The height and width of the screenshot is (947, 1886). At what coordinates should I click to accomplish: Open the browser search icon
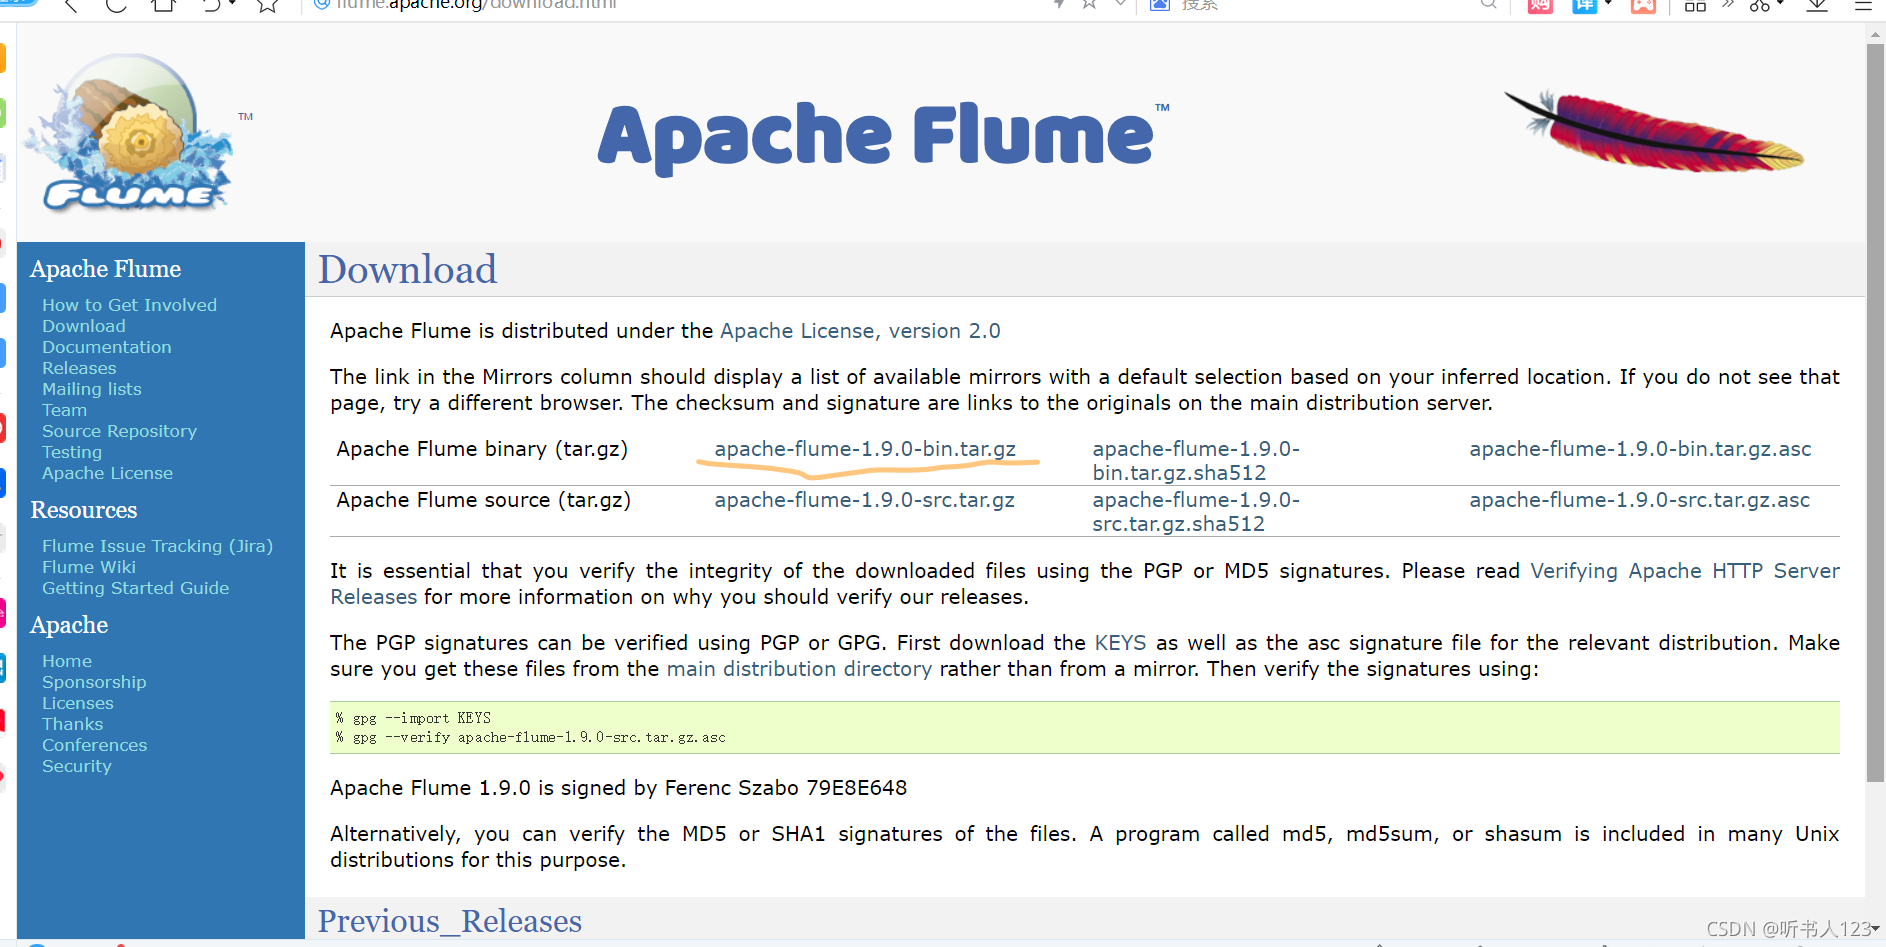tap(1489, 6)
